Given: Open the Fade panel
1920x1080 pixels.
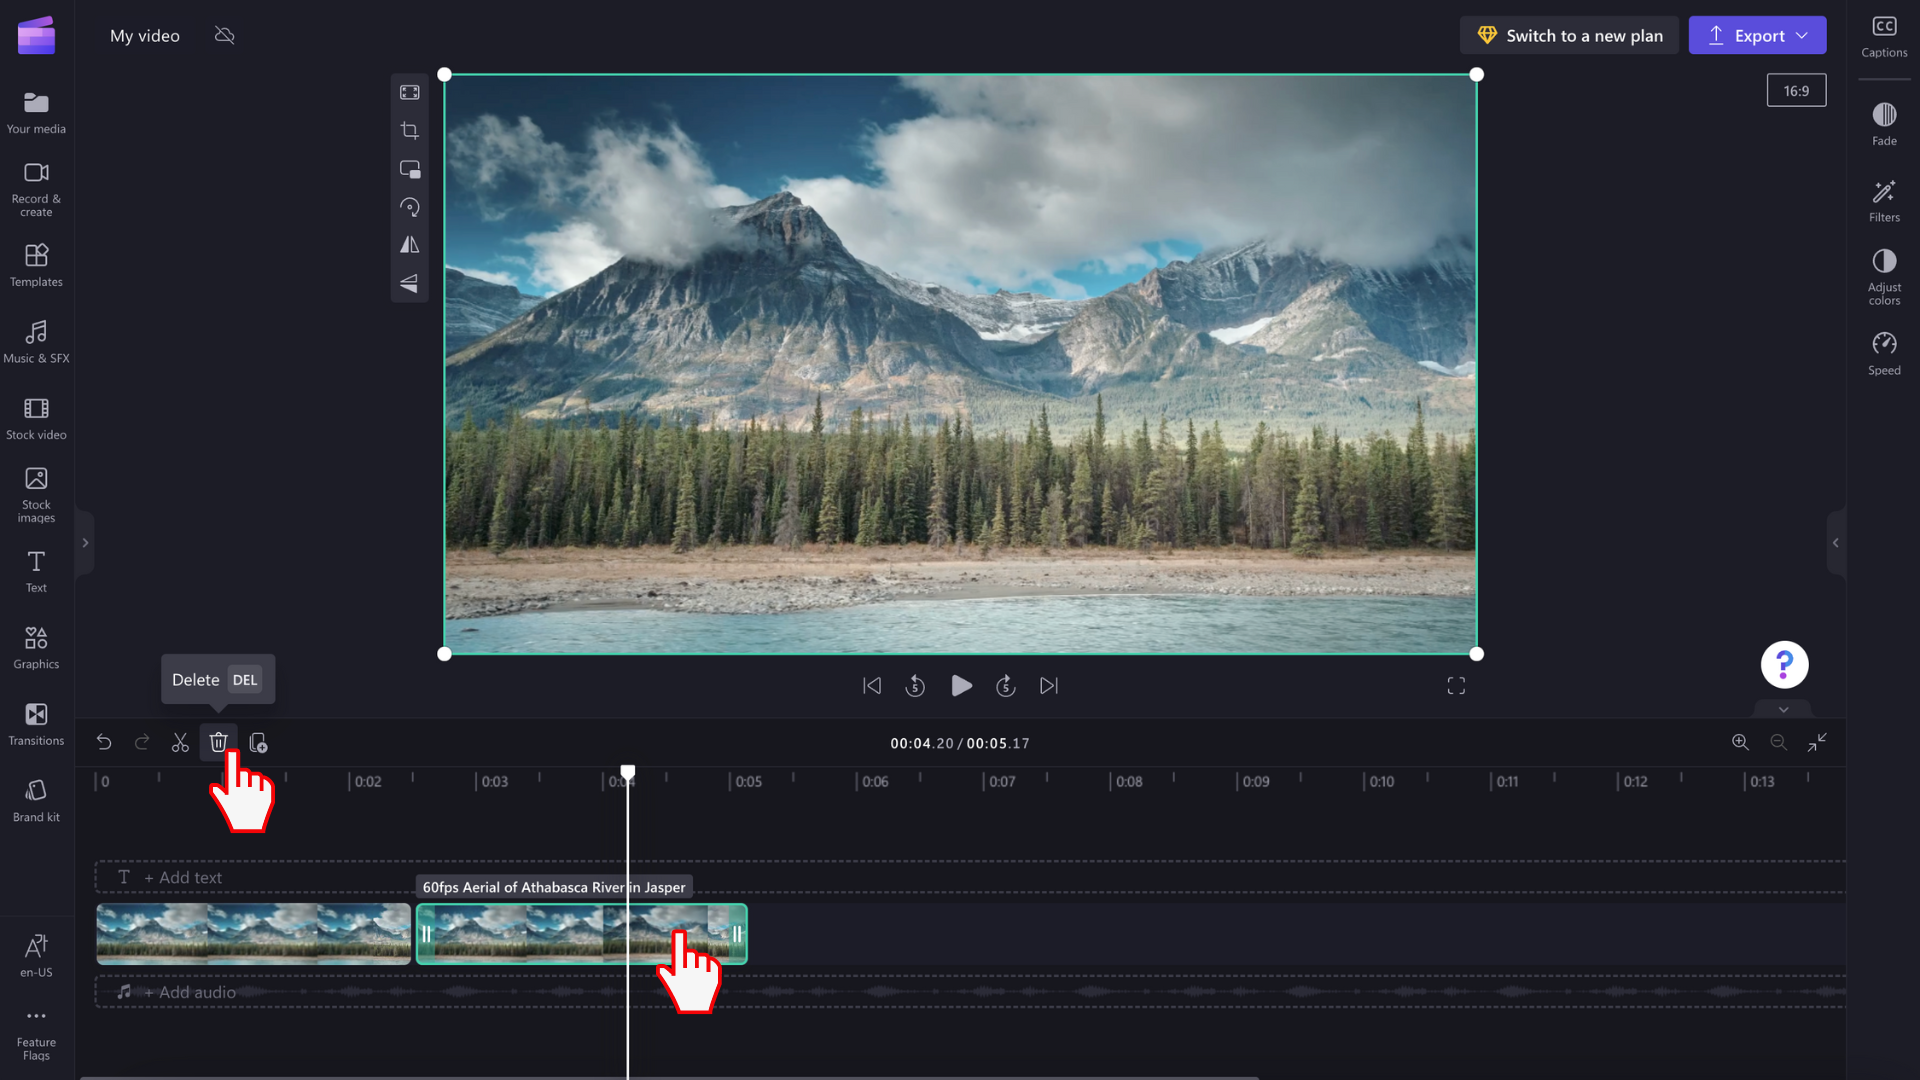Looking at the screenshot, I should pos(1884,124).
